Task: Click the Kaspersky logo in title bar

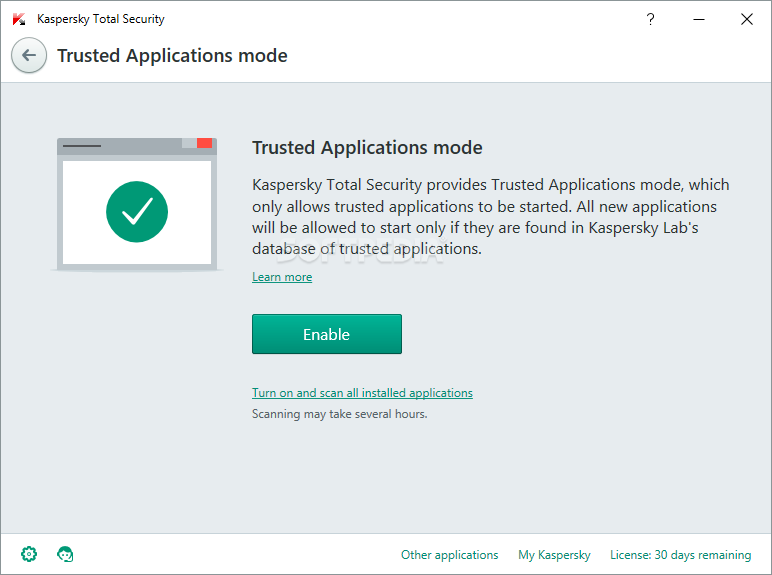Action: click(19, 19)
